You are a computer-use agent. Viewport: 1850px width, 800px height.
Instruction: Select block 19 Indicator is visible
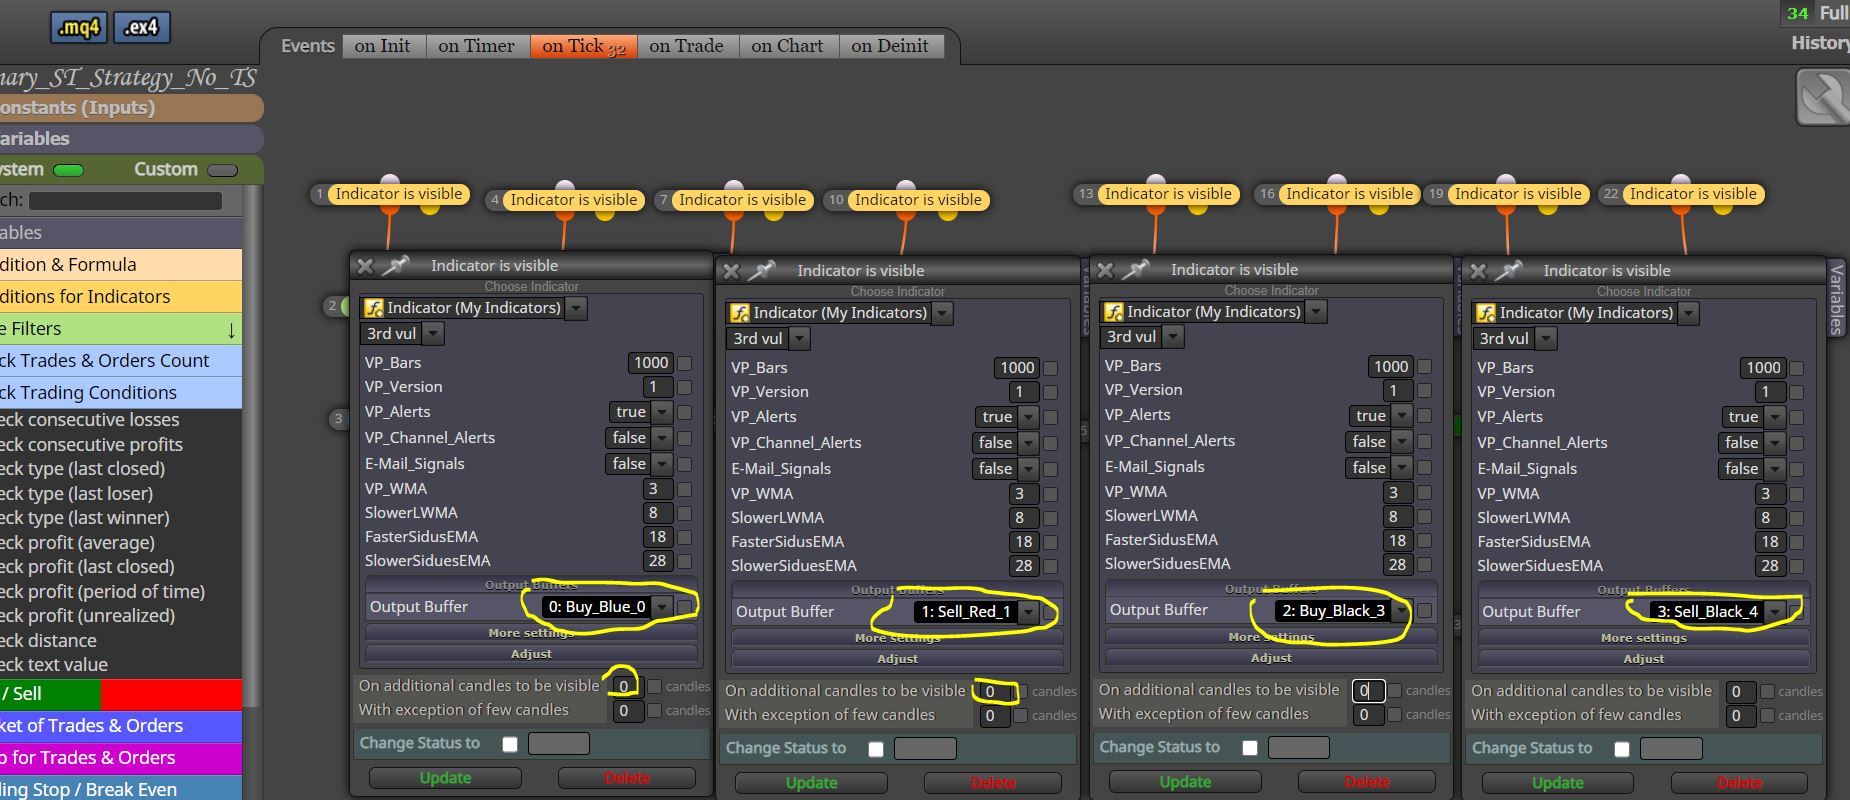click(x=1518, y=194)
